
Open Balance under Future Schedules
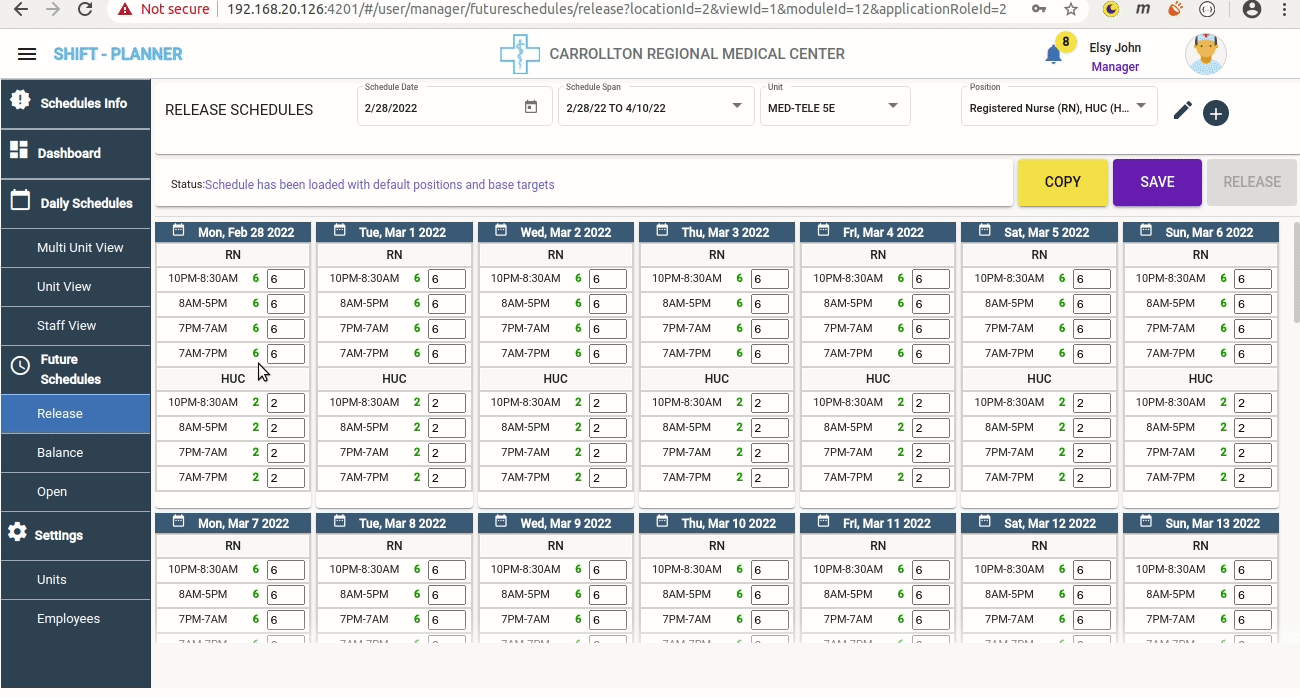coord(60,453)
